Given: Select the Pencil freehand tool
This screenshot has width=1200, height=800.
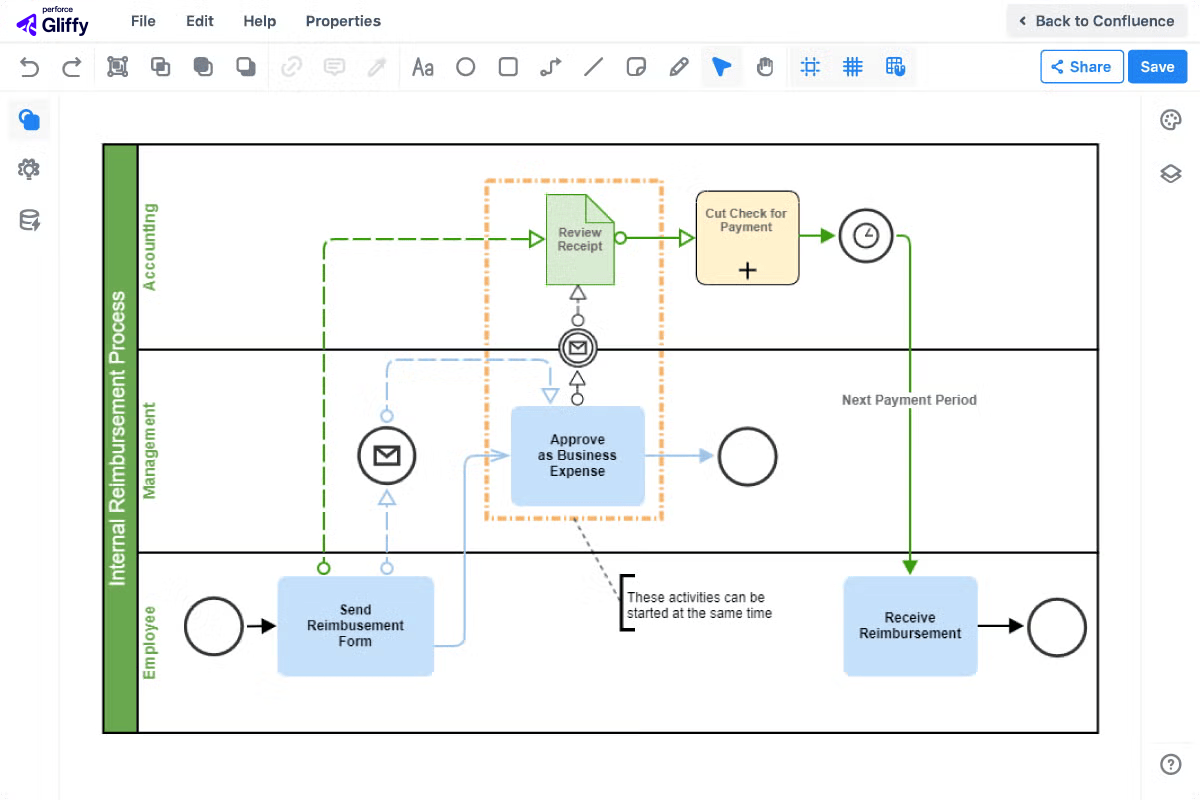Looking at the screenshot, I should [x=679, y=67].
